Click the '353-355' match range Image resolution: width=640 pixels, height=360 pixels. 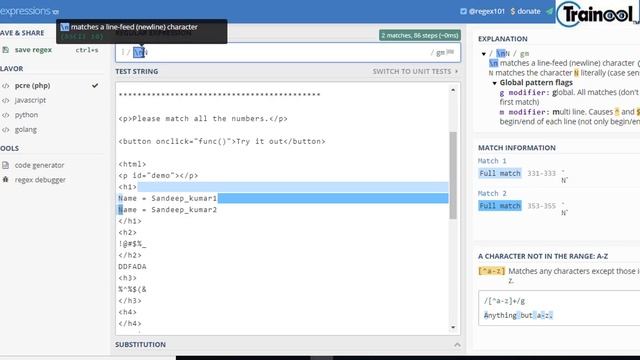point(541,206)
